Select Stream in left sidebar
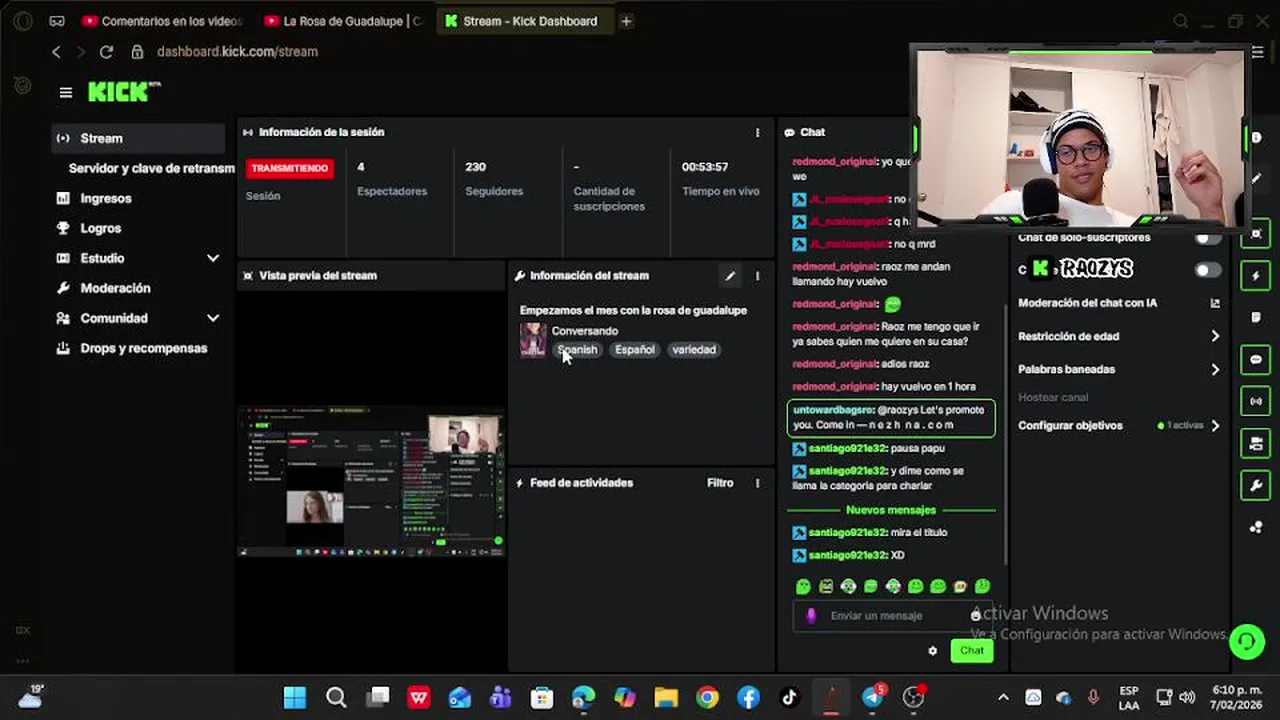The width and height of the screenshot is (1280, 720). tap(139, 138)
